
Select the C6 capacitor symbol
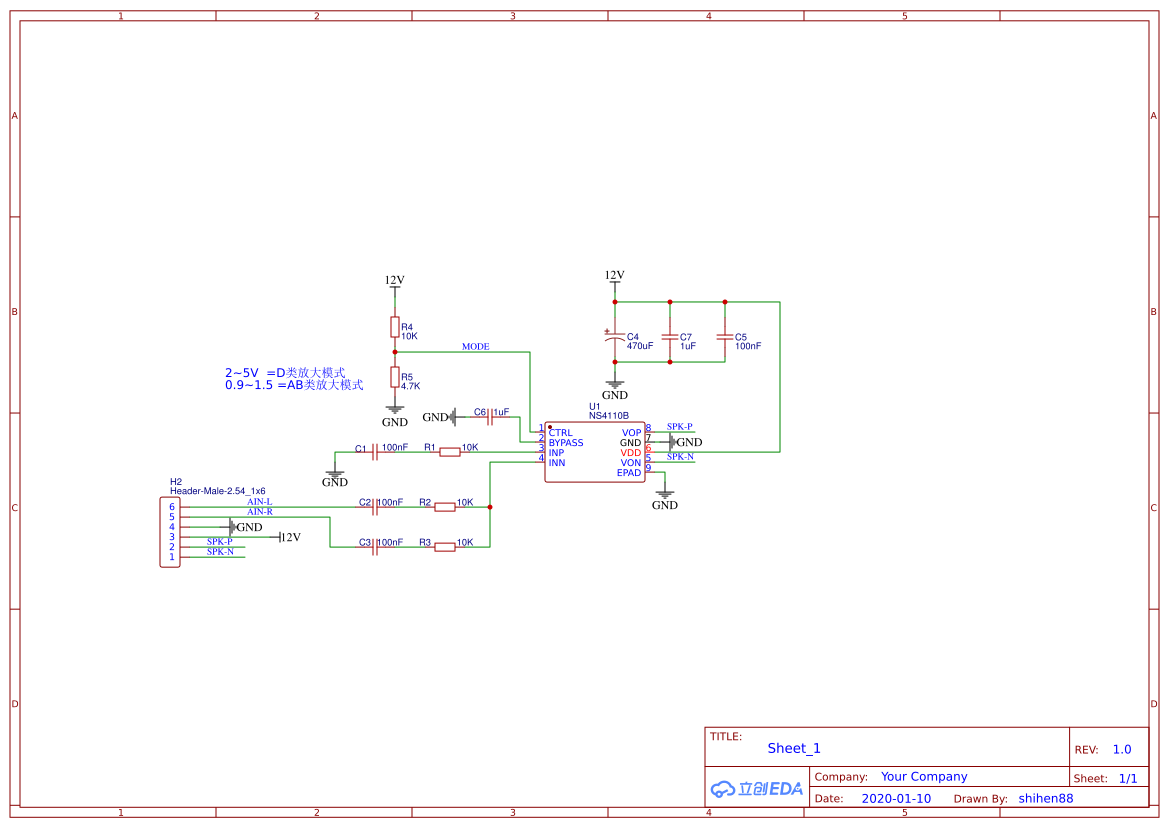(x=490, y=417)
